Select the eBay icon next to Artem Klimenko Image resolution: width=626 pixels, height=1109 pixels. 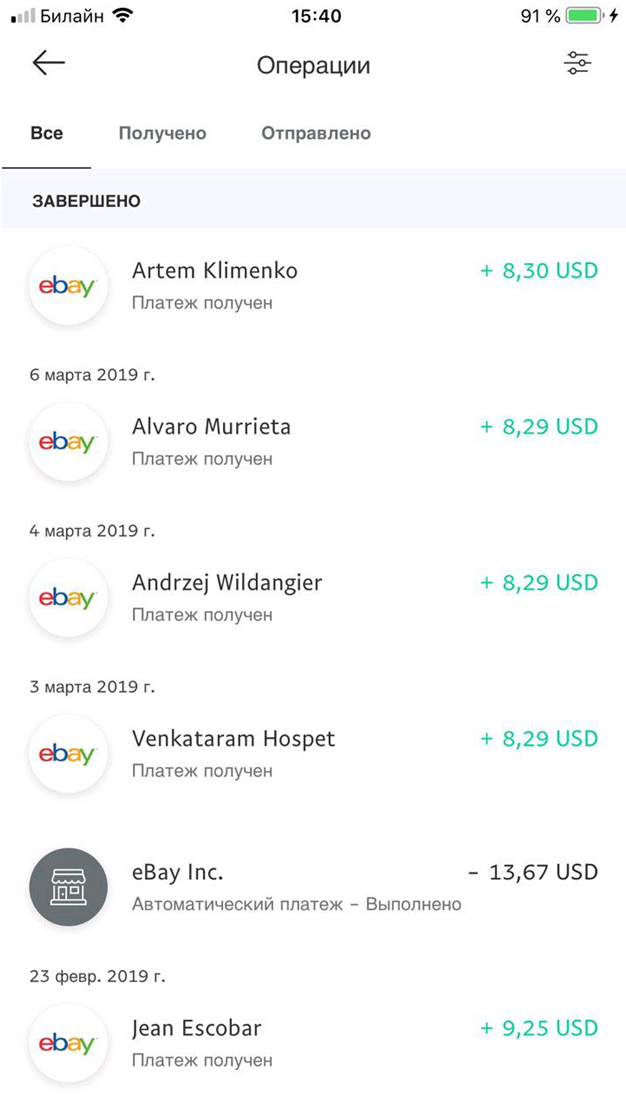pyautogui.click(x=68, y=286)
